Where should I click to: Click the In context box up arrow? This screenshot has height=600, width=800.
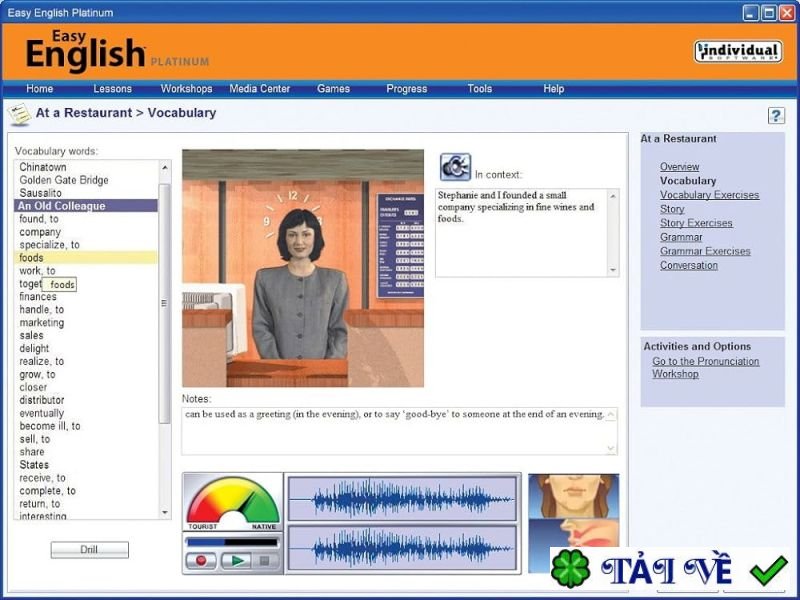click(613, 196)
